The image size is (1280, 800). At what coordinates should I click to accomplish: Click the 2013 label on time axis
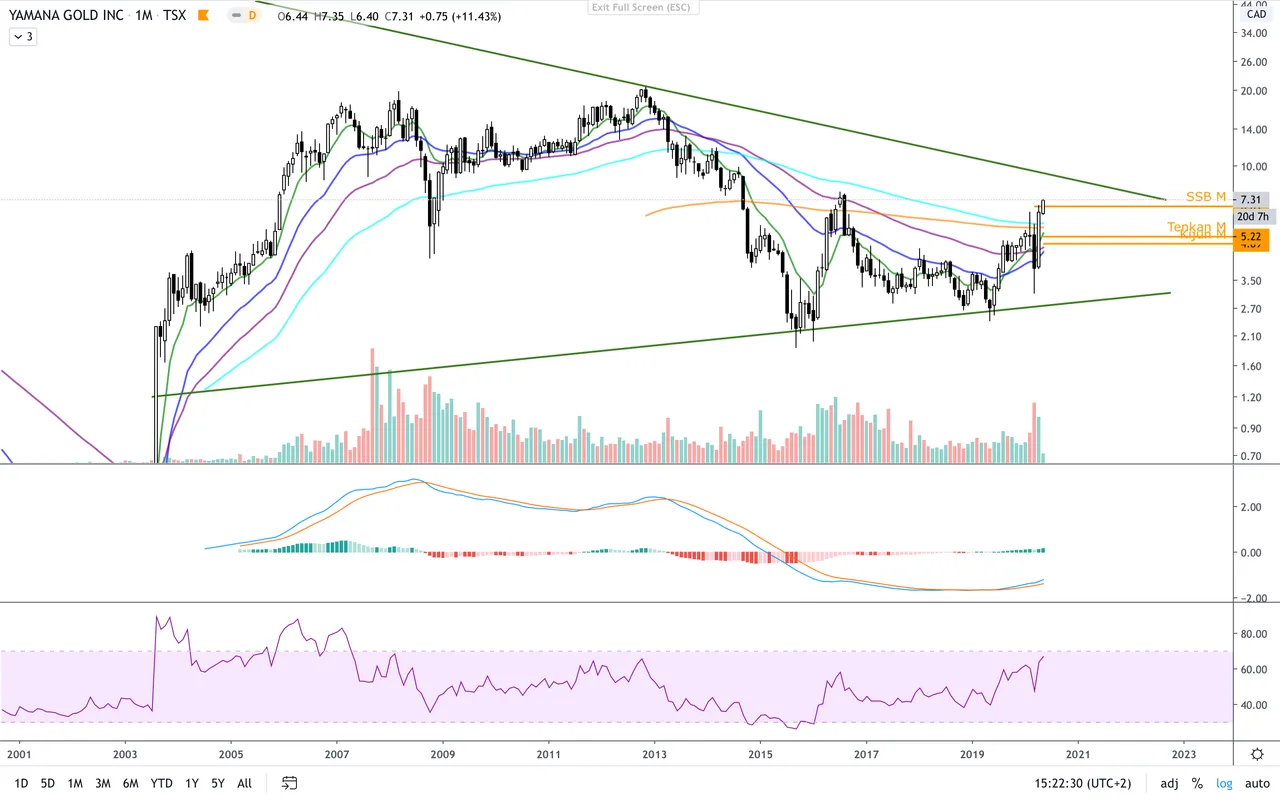654,754
